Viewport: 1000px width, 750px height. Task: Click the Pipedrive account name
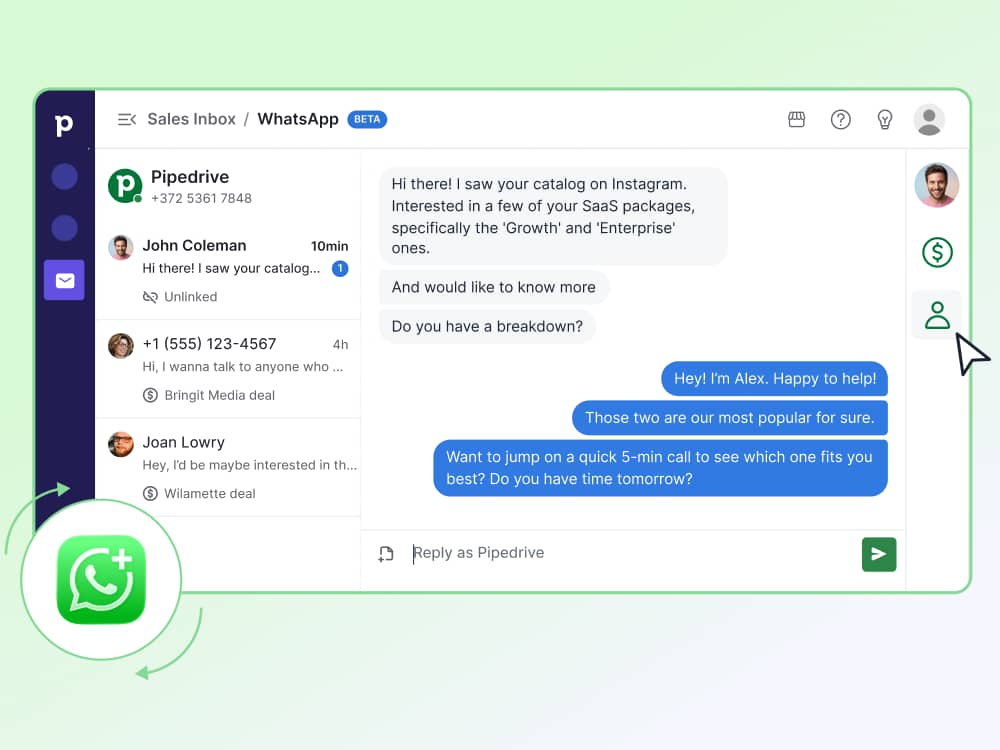(x=189, y=177)
